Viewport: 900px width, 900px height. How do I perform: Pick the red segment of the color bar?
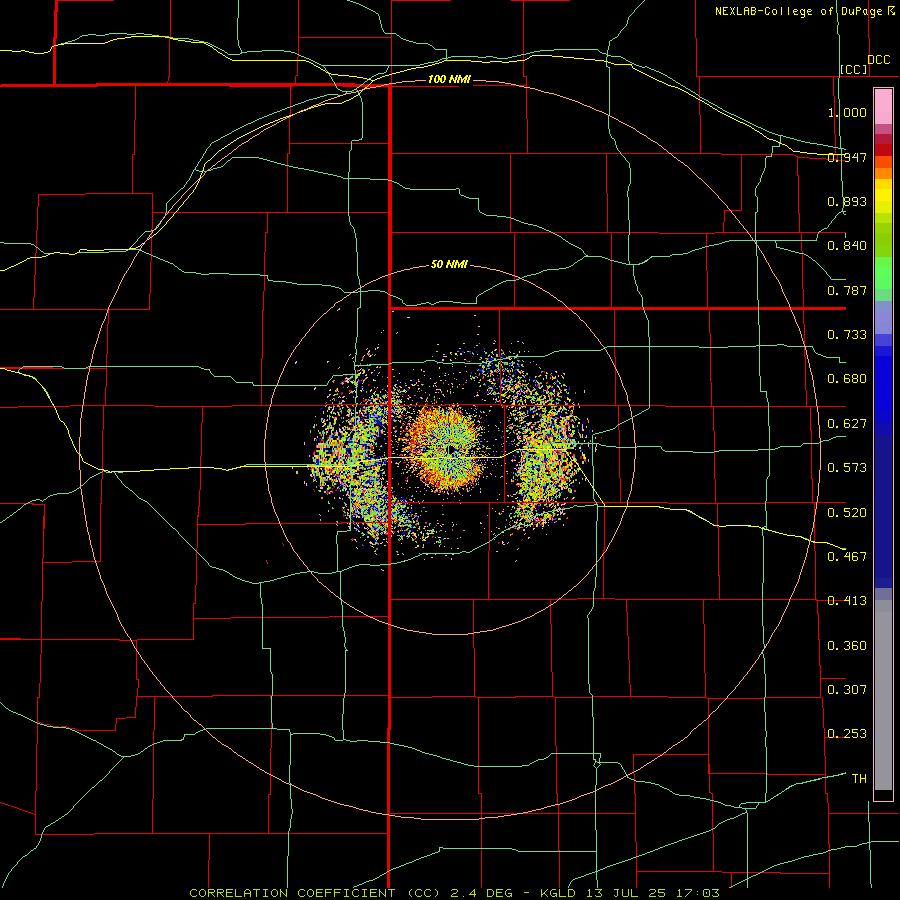(x=883, y=150)
